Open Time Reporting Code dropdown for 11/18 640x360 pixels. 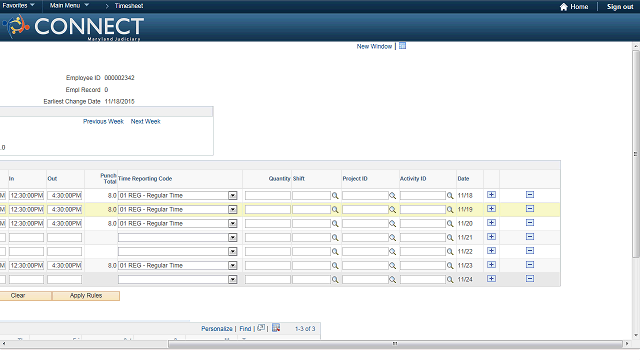233,196
